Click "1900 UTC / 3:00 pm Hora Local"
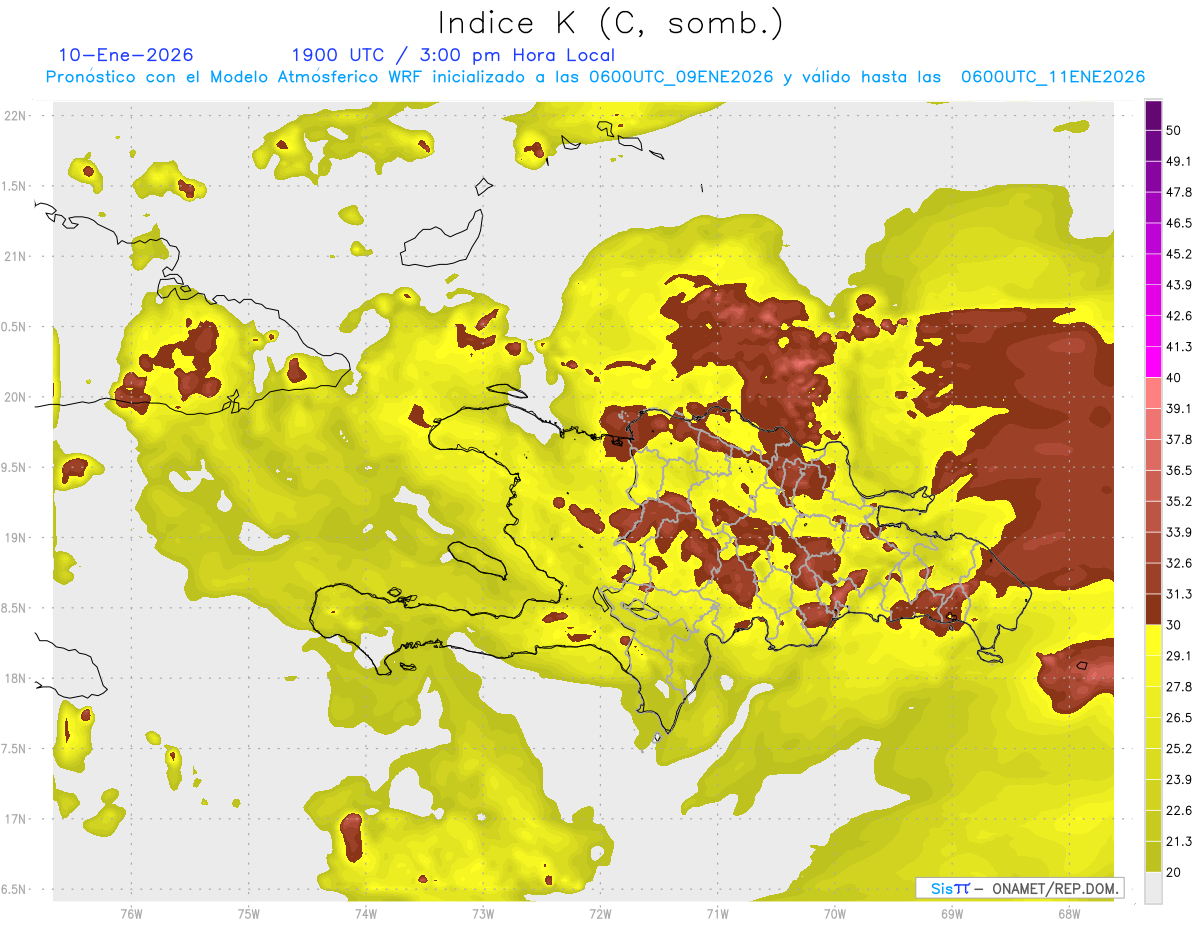The image size is (1200, 927). click(x=453, y=55)
